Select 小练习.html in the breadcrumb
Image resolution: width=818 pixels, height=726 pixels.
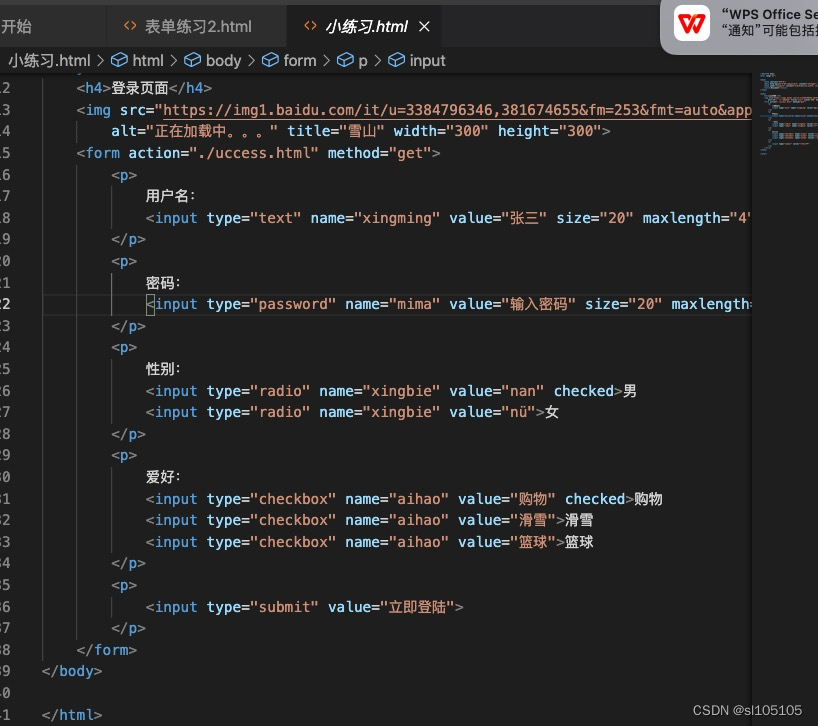[49, 60]
